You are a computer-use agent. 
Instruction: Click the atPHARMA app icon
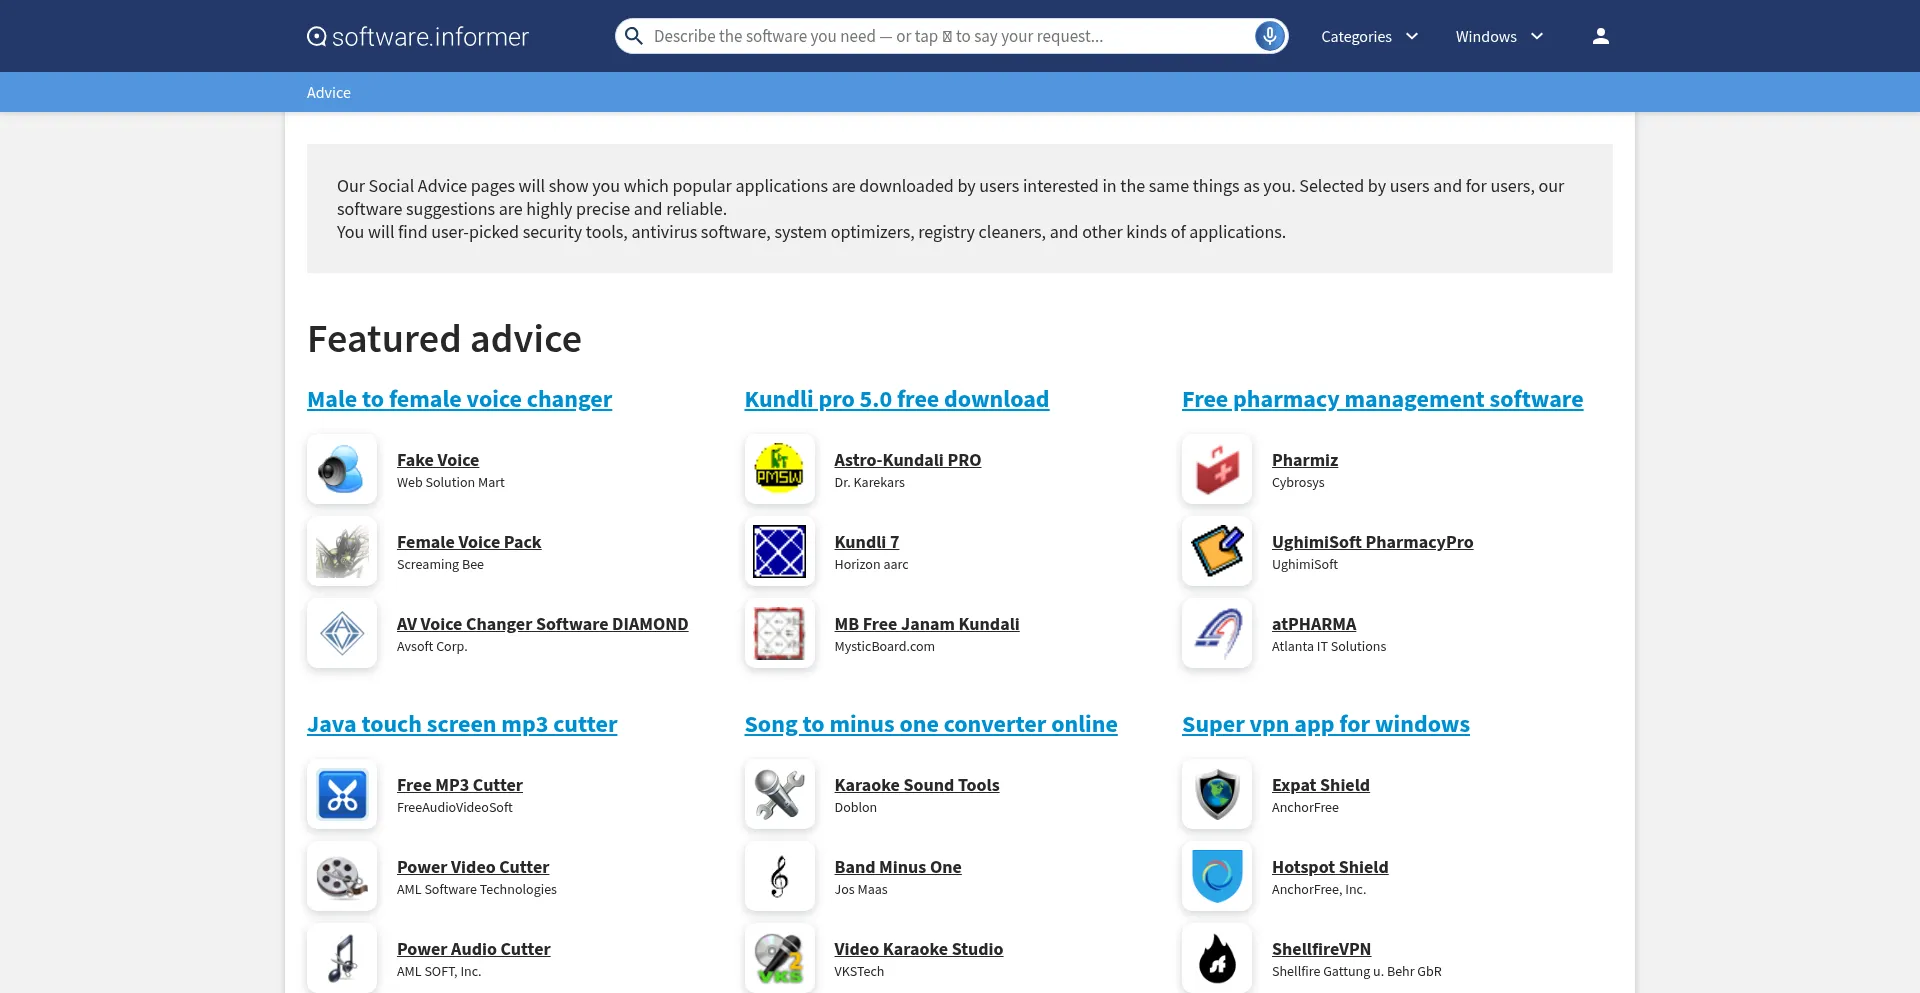pyautogui.click(x=1217, y=633)
